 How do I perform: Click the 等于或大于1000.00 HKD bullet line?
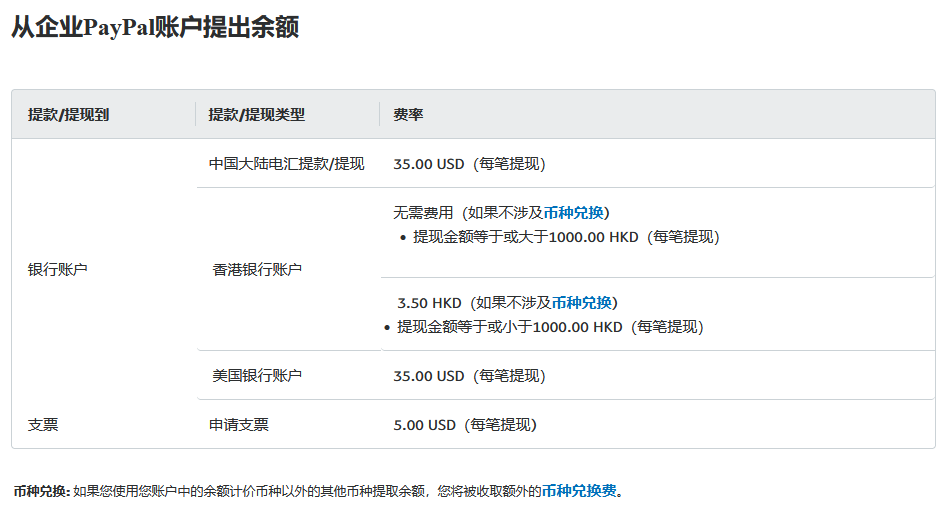[x=566, y=237]
